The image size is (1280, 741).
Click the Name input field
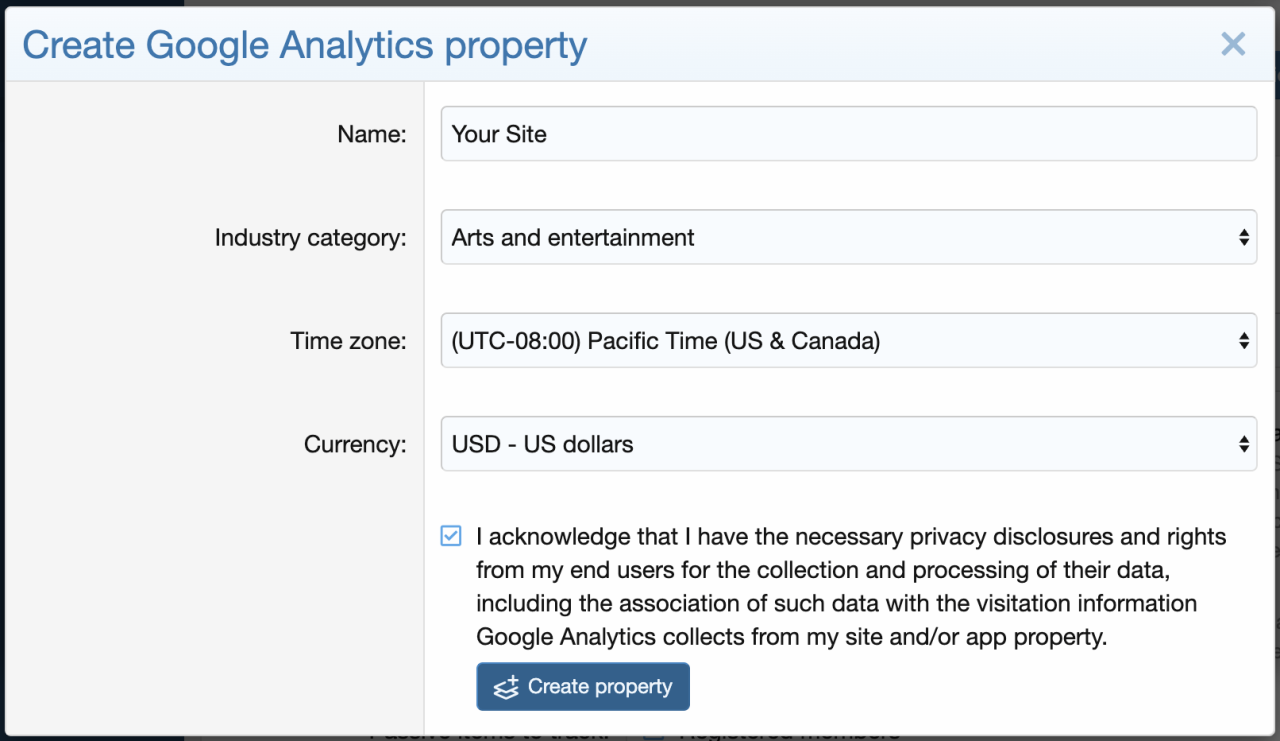848,134
